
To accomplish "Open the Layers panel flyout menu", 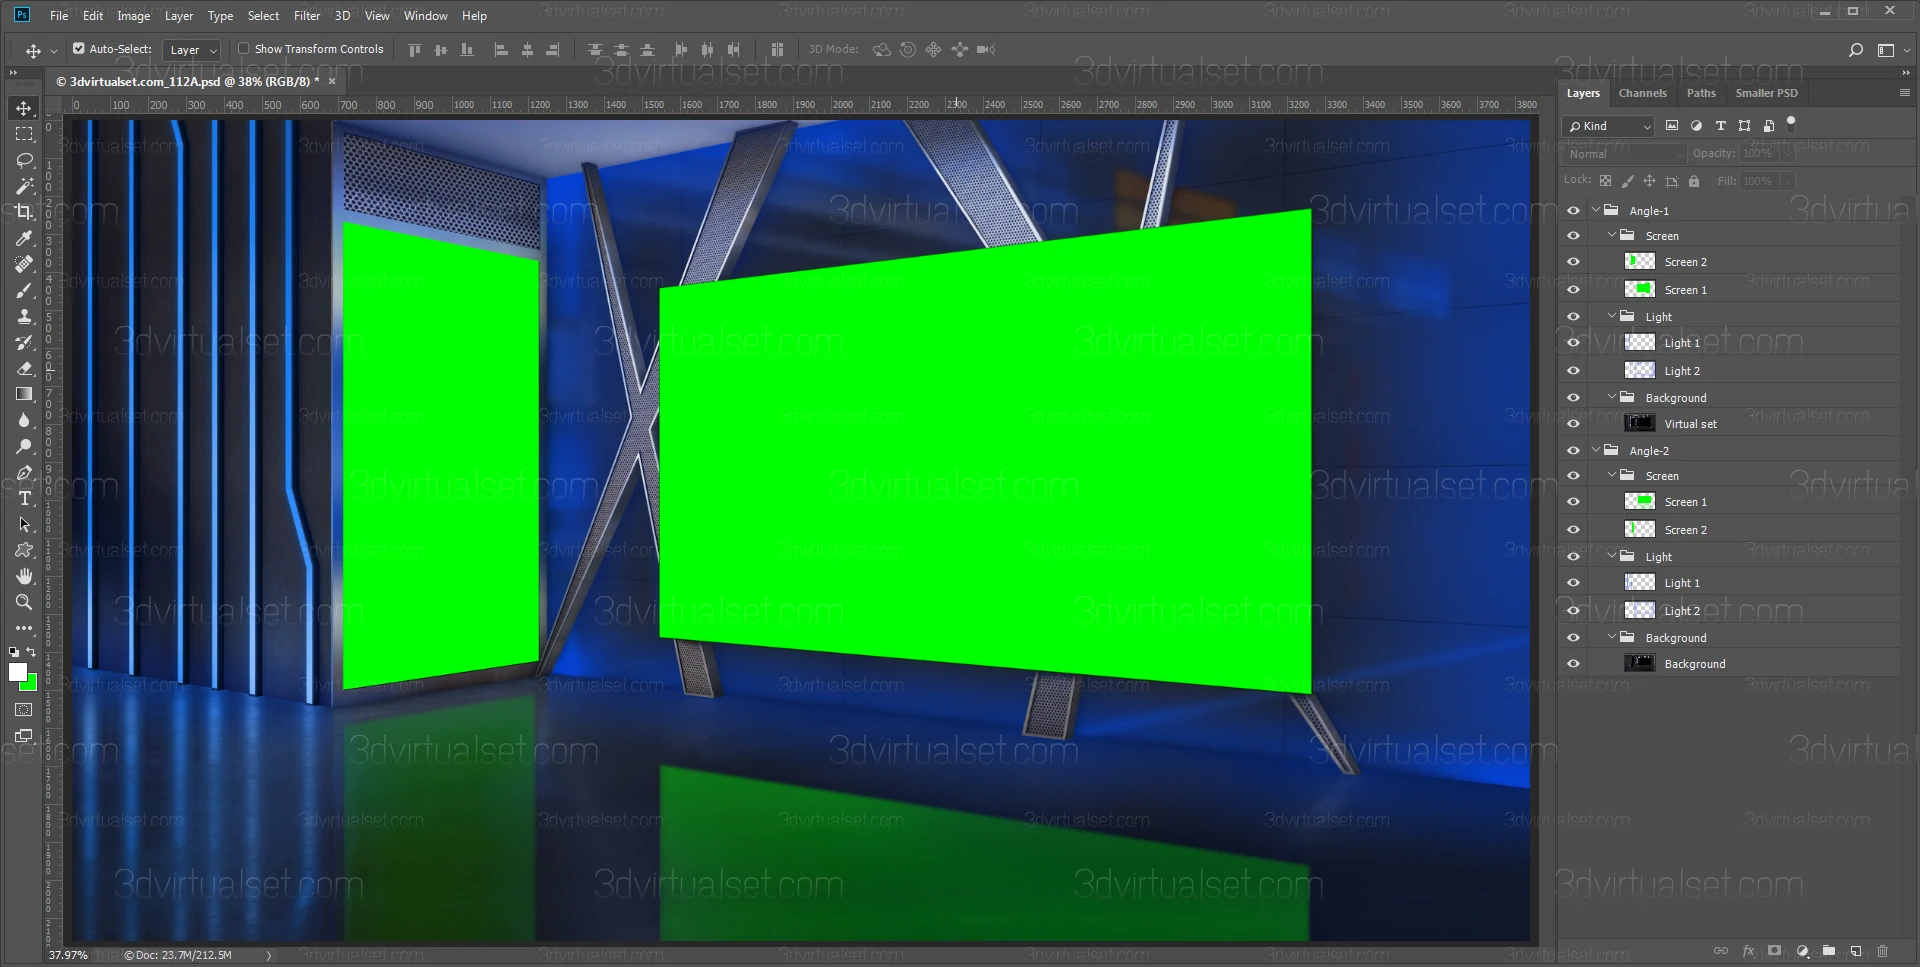I will tap(1904, 92).
